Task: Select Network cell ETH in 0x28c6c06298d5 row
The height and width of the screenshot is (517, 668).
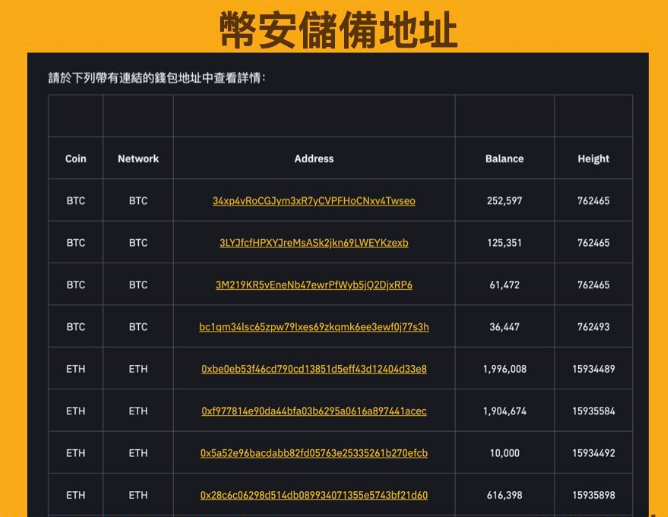Action: [138, 495]
